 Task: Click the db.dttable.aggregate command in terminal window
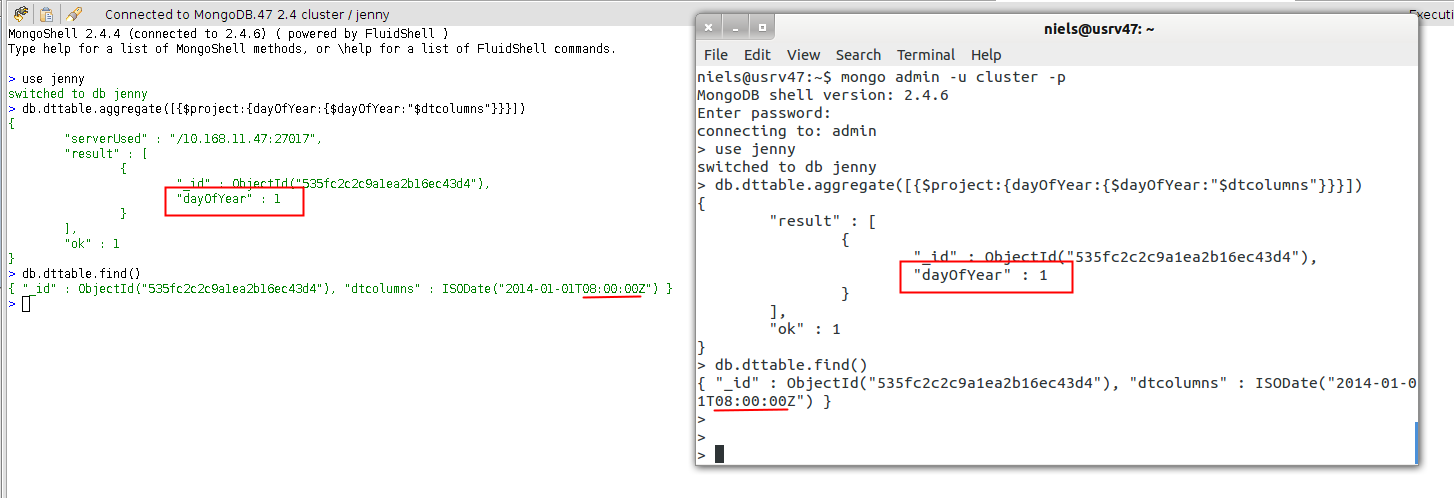[1039, 185]
